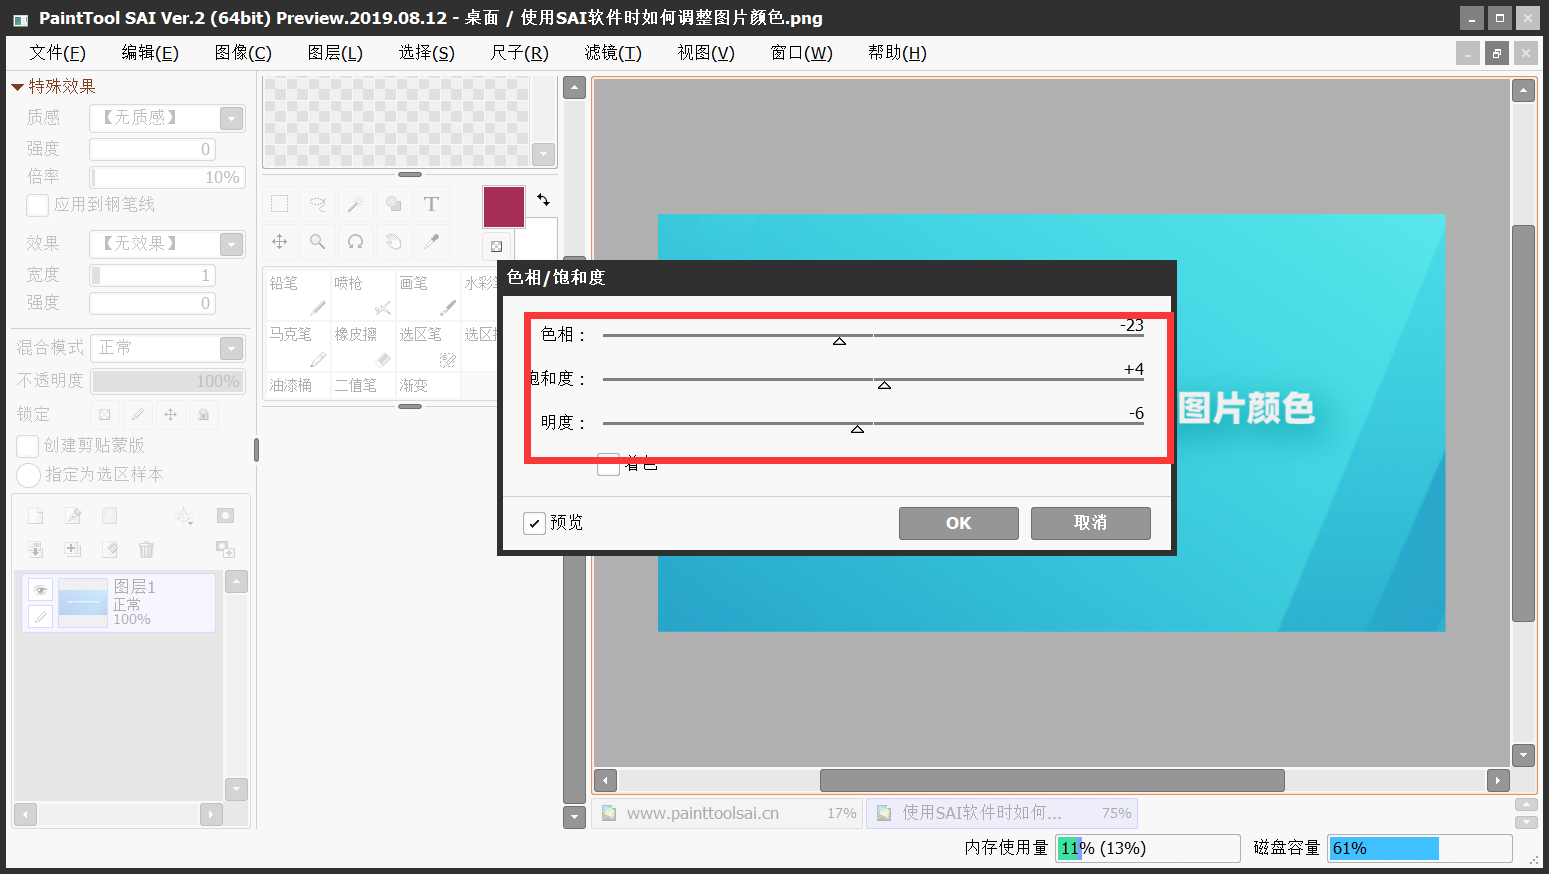Open the perspective ruler layer menu
The image size is (1549, 874).
point(184,516)
